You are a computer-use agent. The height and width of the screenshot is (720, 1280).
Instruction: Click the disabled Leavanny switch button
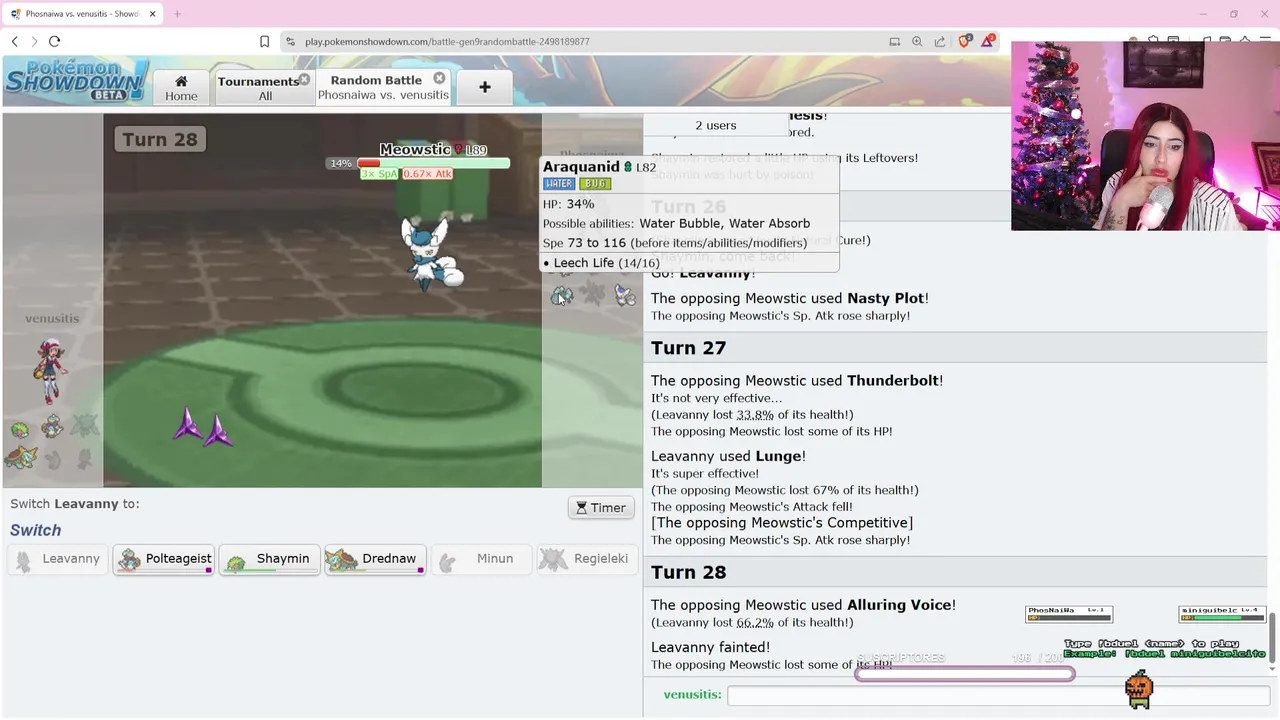point(58,559)
